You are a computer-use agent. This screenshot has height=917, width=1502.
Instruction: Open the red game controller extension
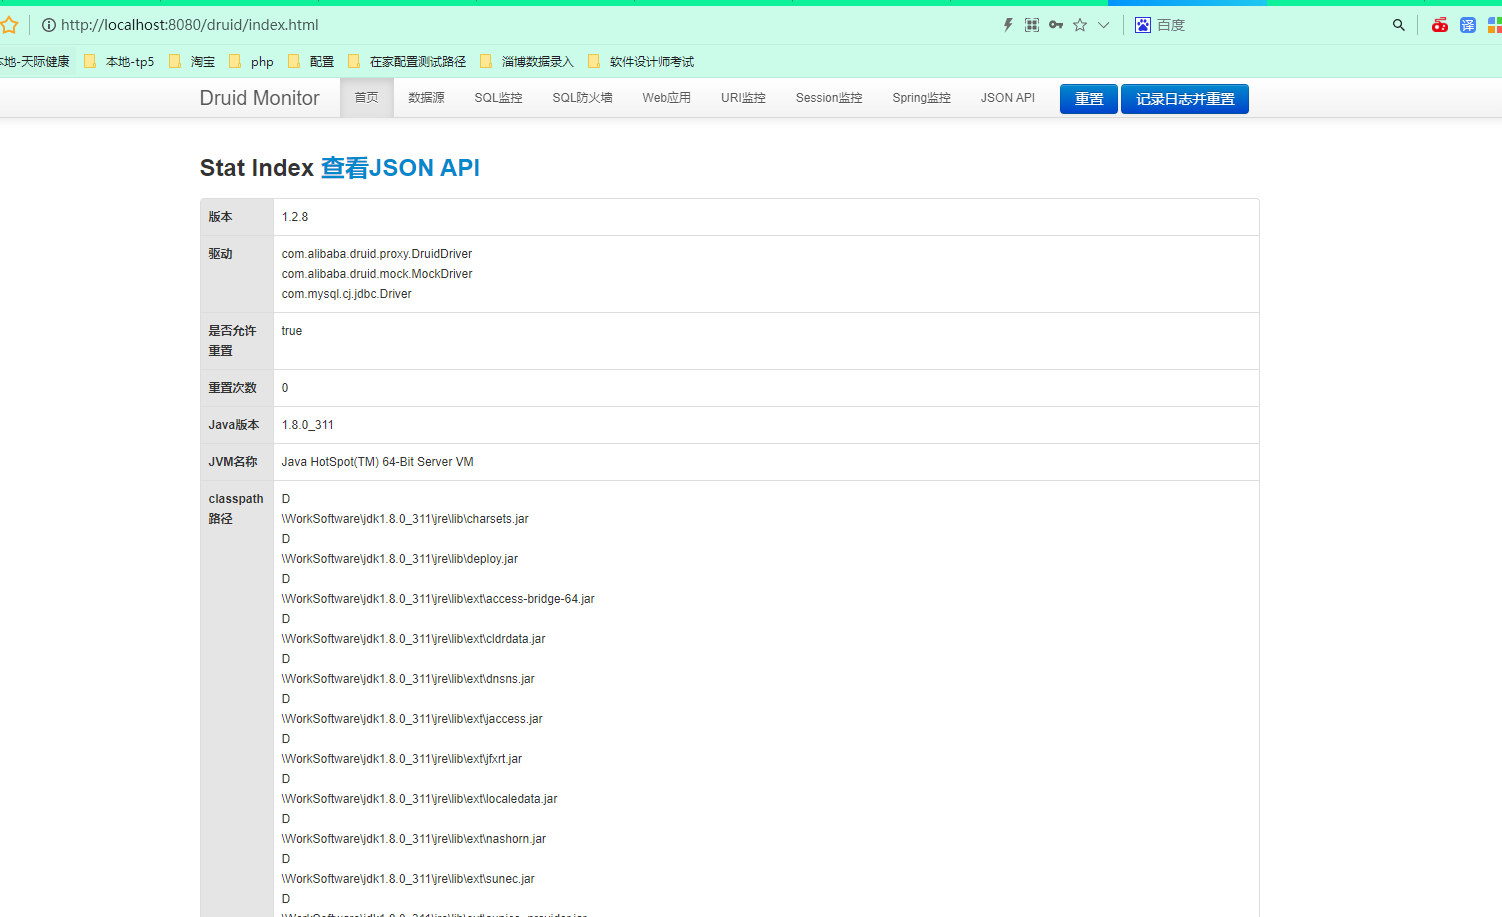pyautogui.click(x=1440, y=25)
